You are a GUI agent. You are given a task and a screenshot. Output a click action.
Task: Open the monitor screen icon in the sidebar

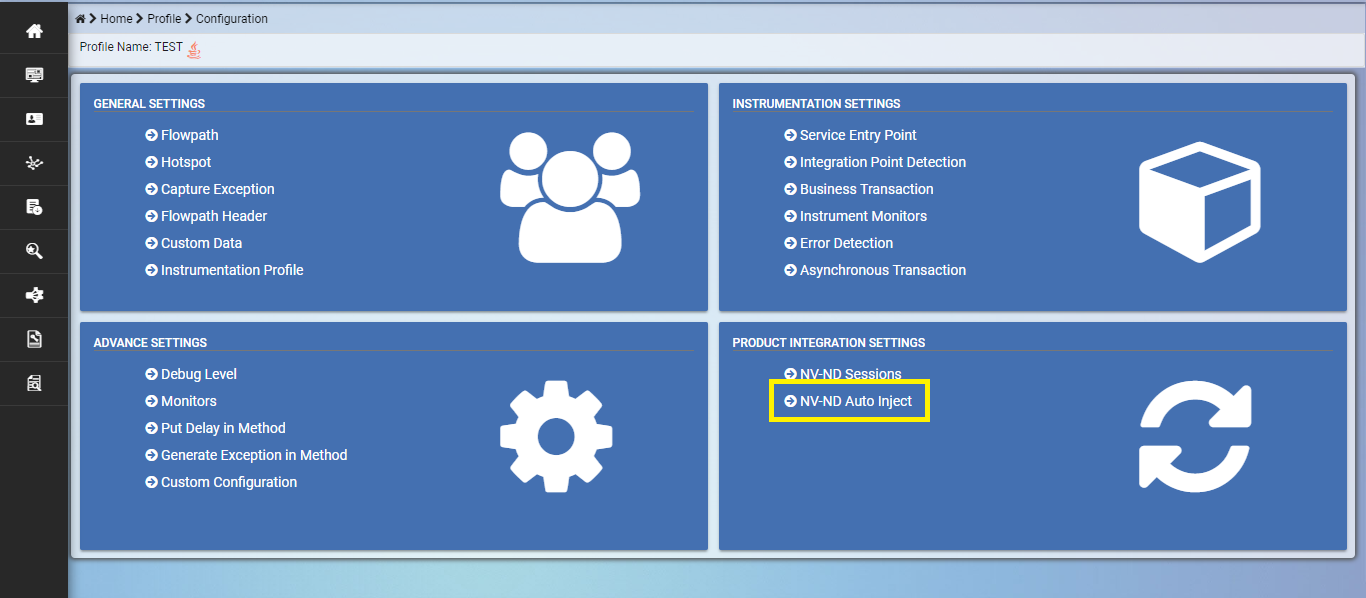coord(34,75)
